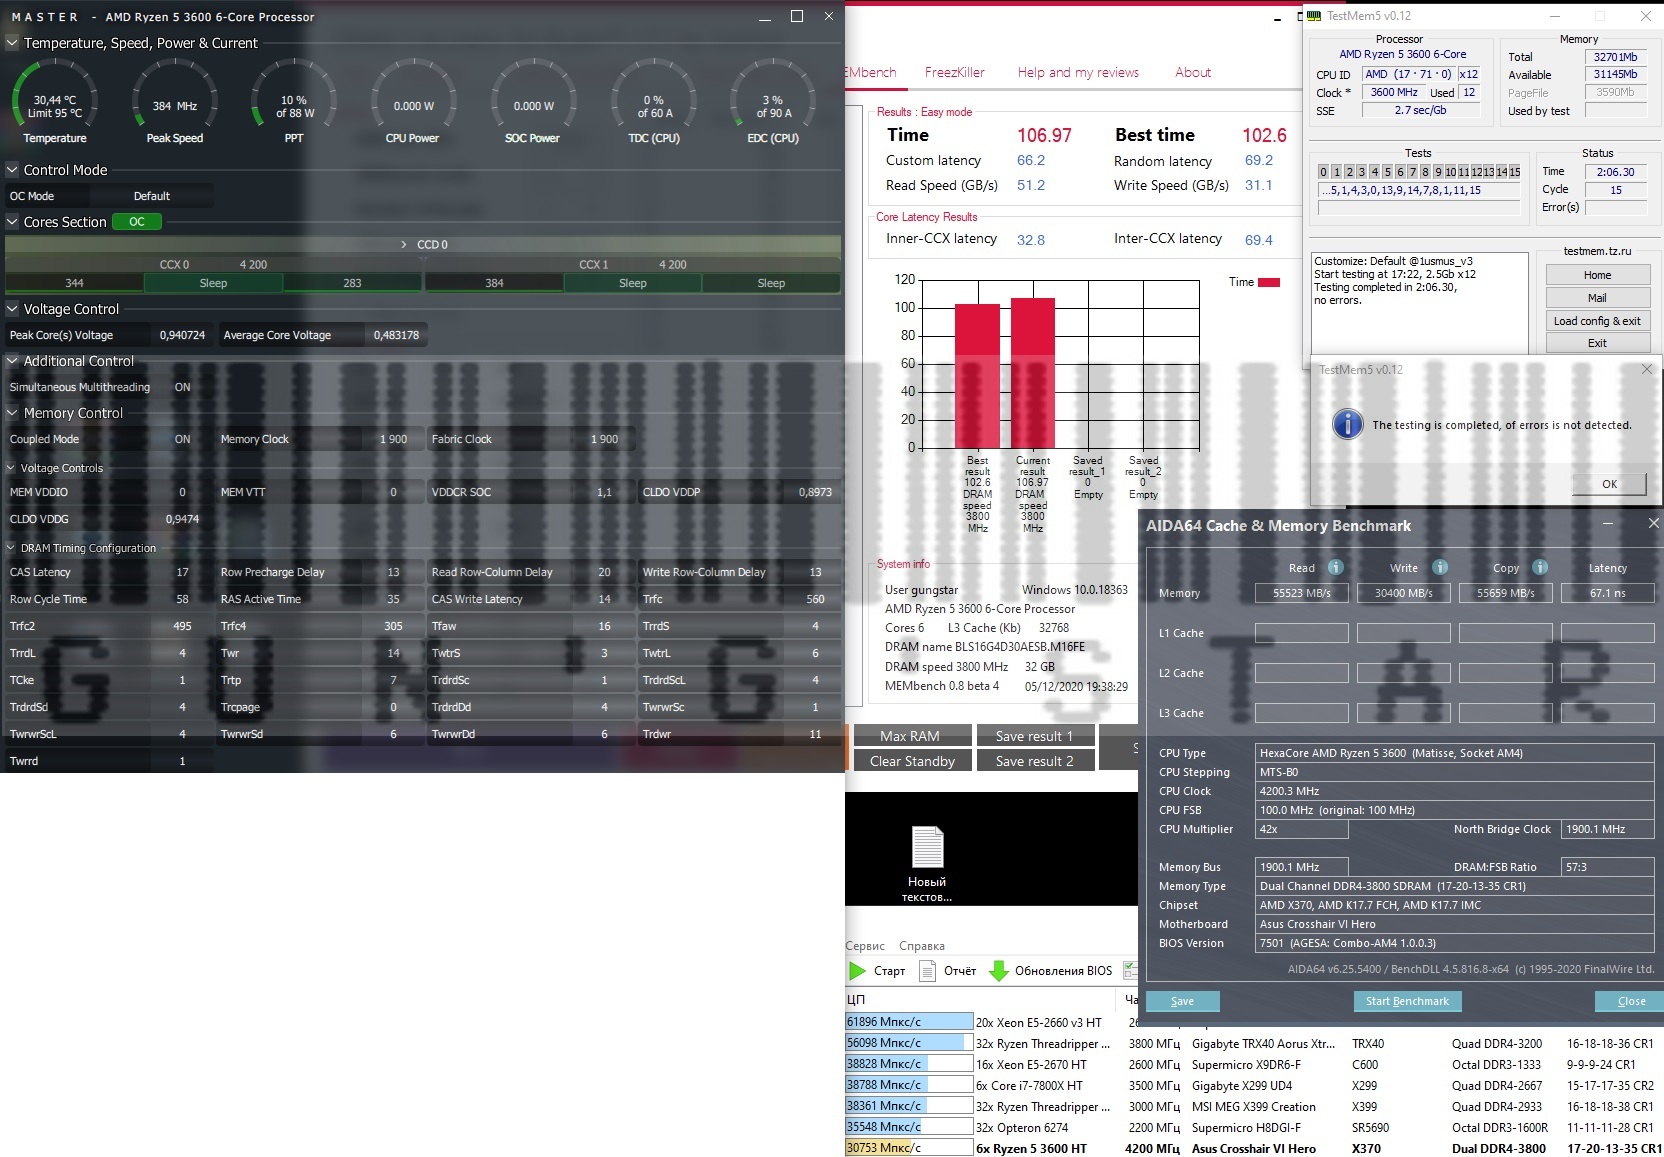
Task: Open the Справка menu
Action: tap(922, 946)
